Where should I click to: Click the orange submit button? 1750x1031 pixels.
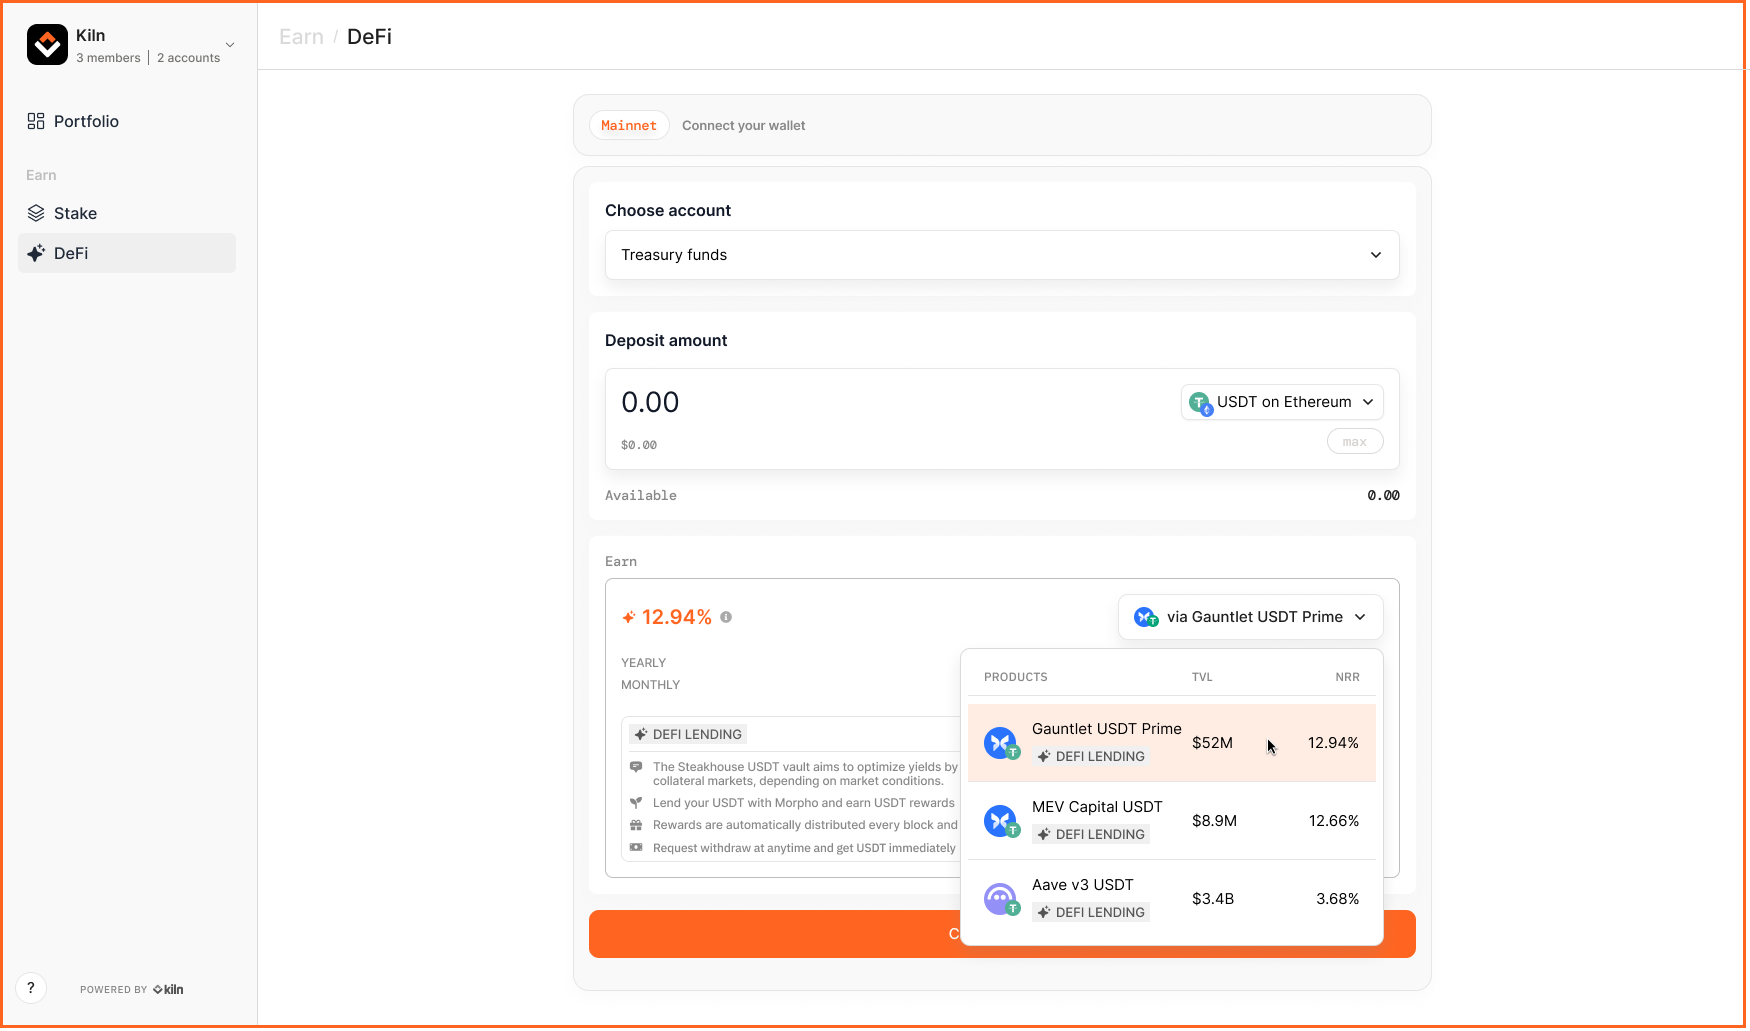[1002, 934]
